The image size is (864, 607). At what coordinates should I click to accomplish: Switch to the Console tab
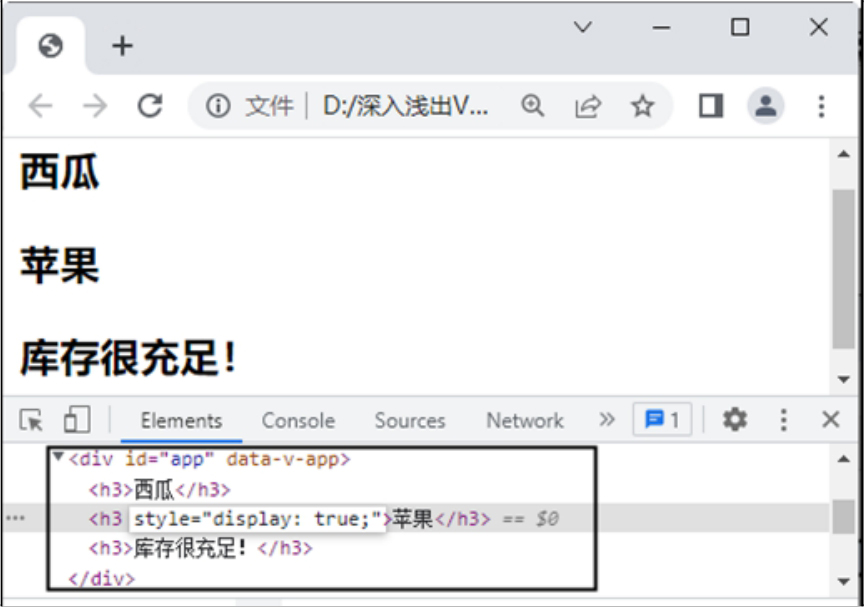coord(298,421)
